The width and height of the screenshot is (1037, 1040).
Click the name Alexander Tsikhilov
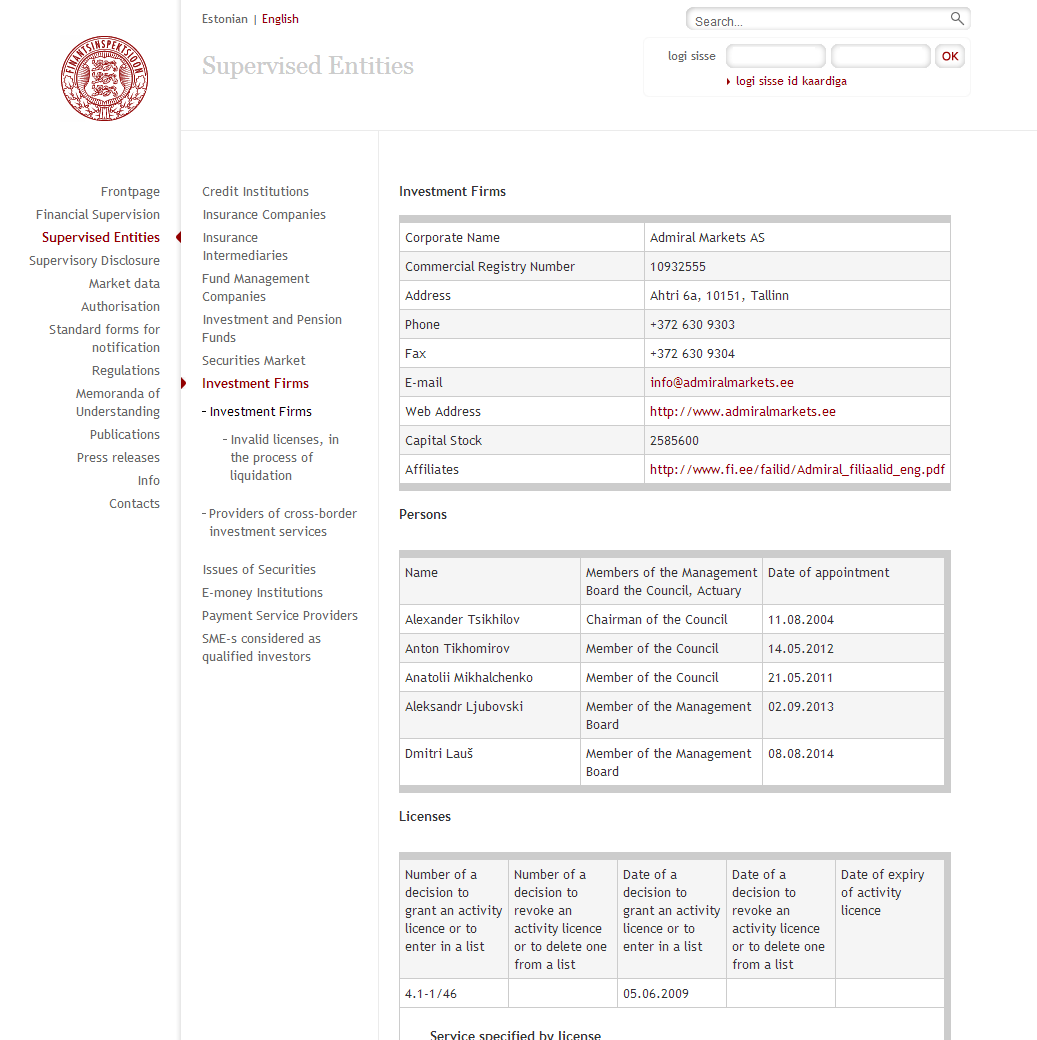(462, 619)
